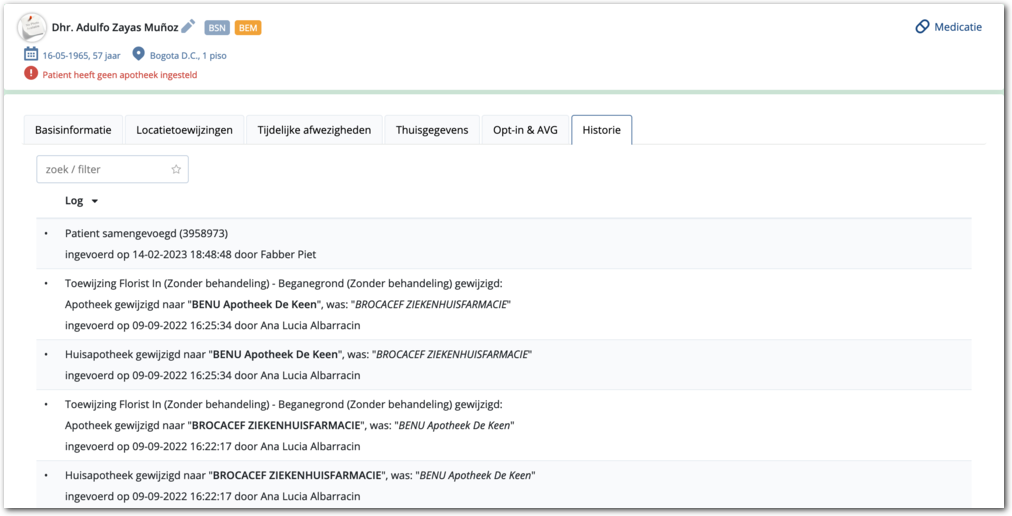The width and height of the screenshot is (1012, 516).
Task: Open the Opt-in & AVG tab
Action: pyautogui.click(x=525, y=130)
